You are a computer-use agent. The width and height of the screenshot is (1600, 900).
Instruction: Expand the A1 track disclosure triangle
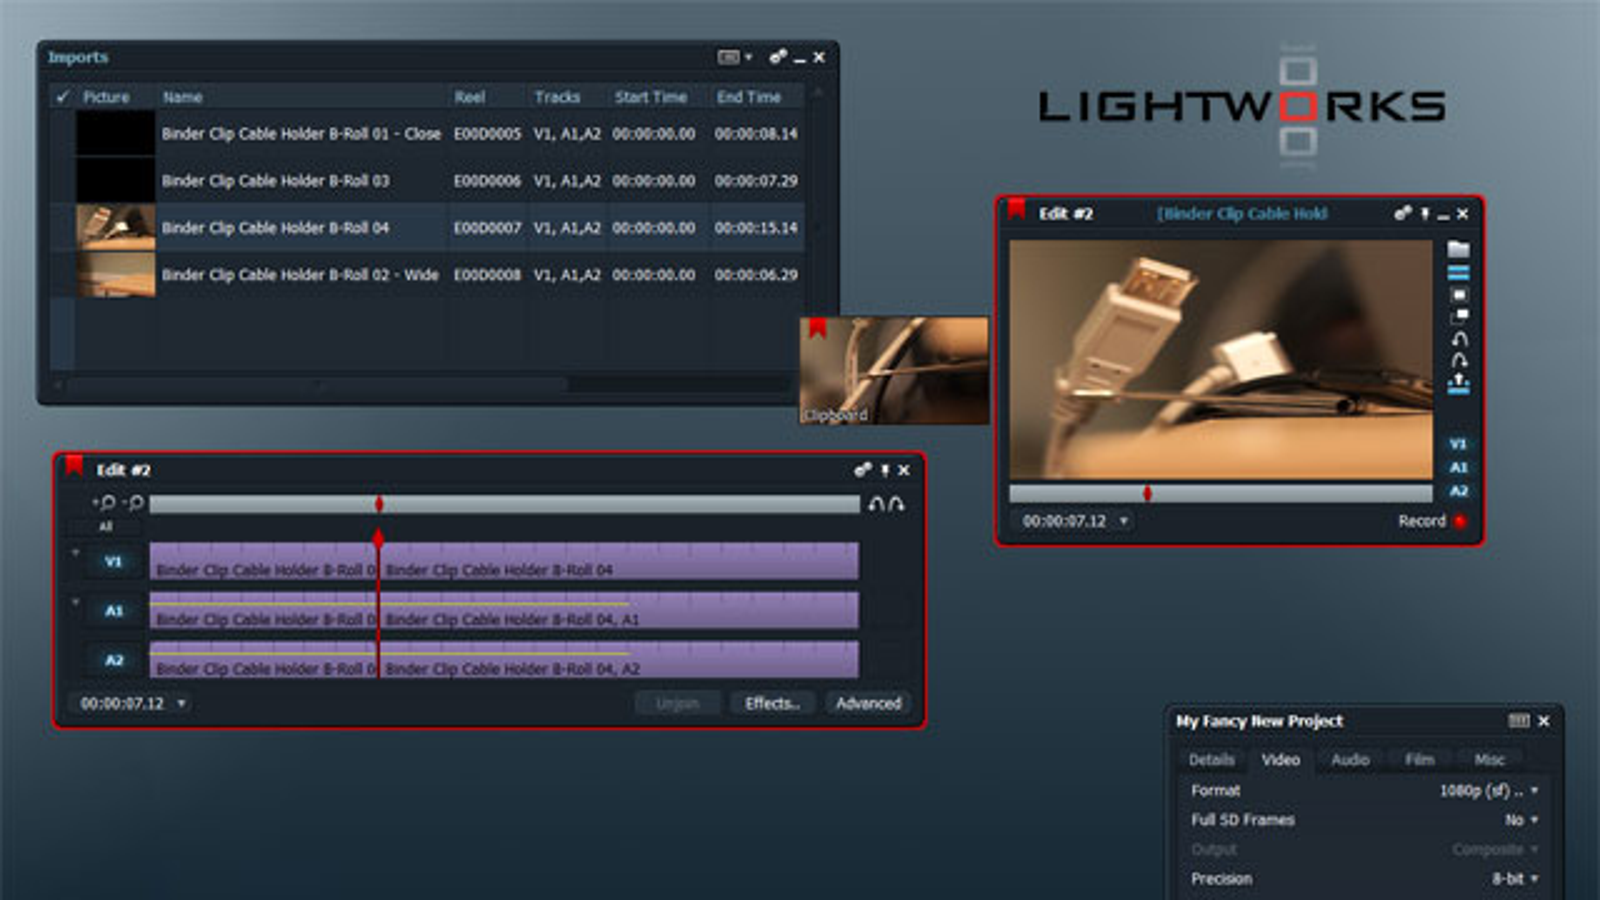75,601
